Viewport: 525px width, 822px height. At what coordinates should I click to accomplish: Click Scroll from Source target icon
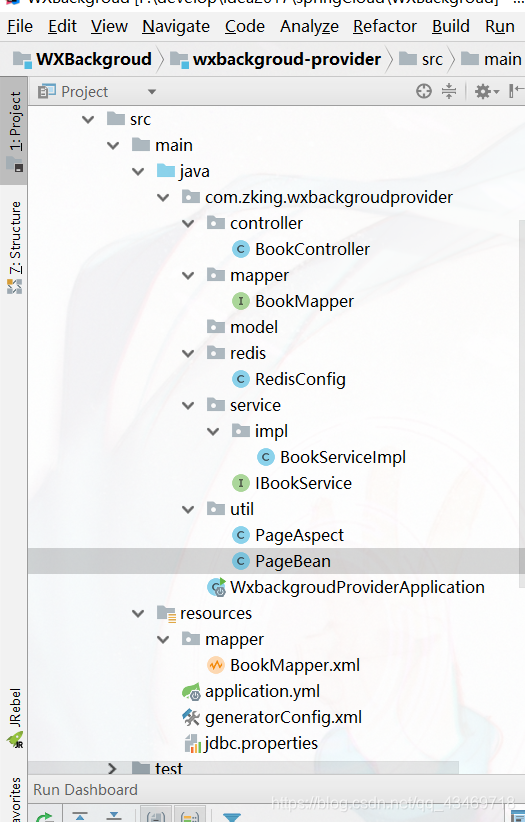point(424,91)
